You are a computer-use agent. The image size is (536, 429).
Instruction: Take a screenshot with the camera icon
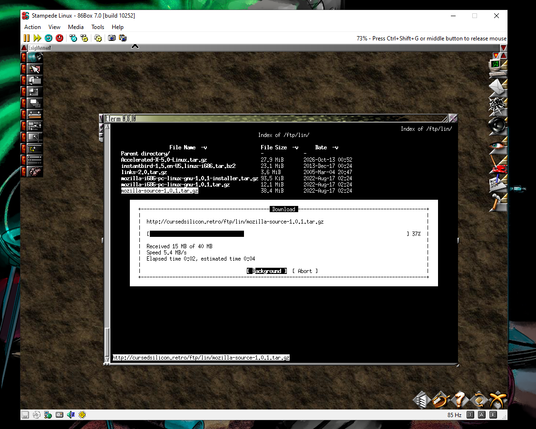coord(112,38)
